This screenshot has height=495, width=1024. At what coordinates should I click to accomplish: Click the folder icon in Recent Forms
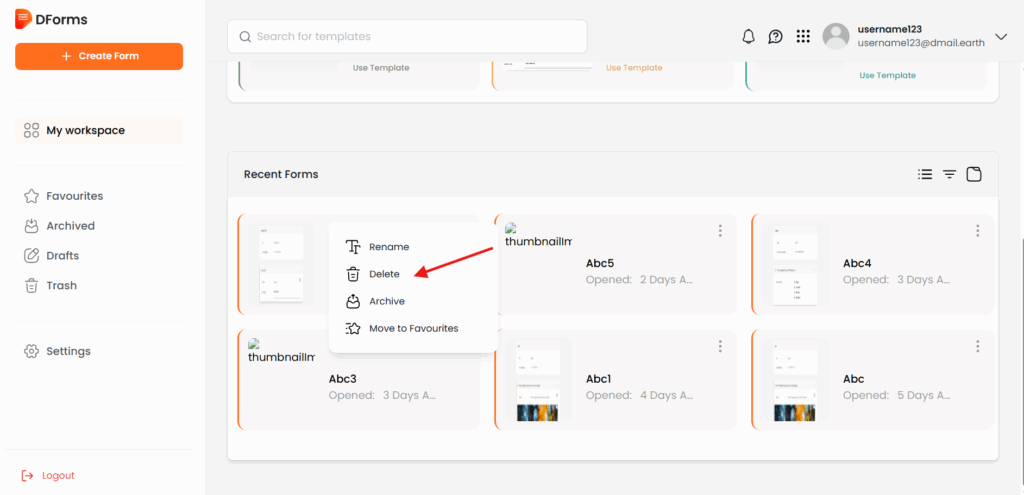tap(973, 174)
